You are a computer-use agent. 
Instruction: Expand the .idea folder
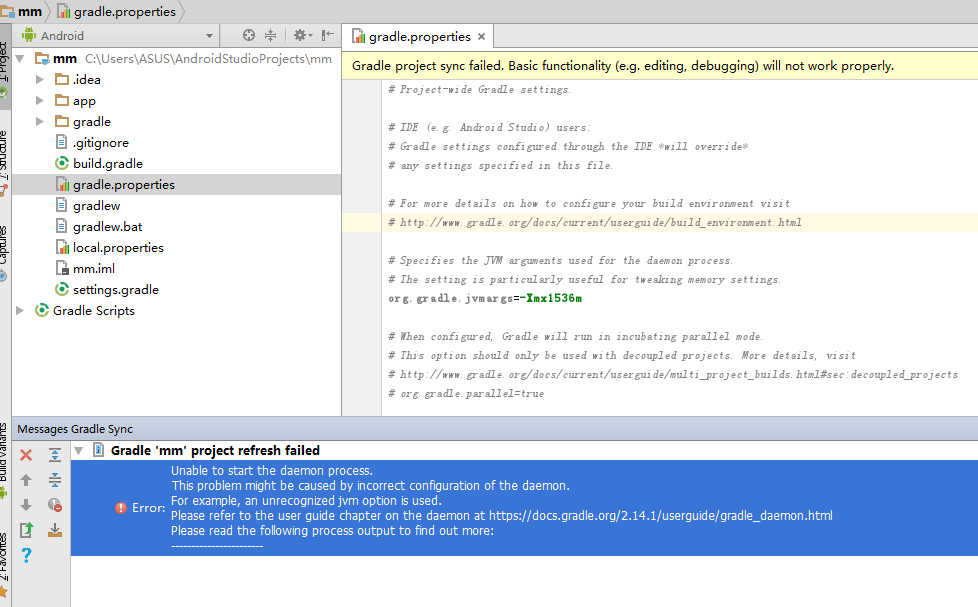(x=39, y=80)
